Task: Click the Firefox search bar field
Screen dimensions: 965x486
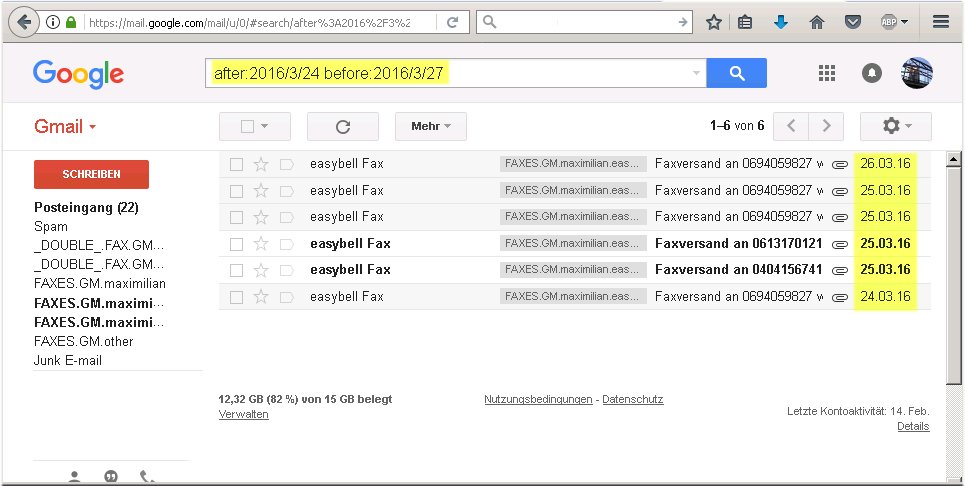Action: pos(584,23)
